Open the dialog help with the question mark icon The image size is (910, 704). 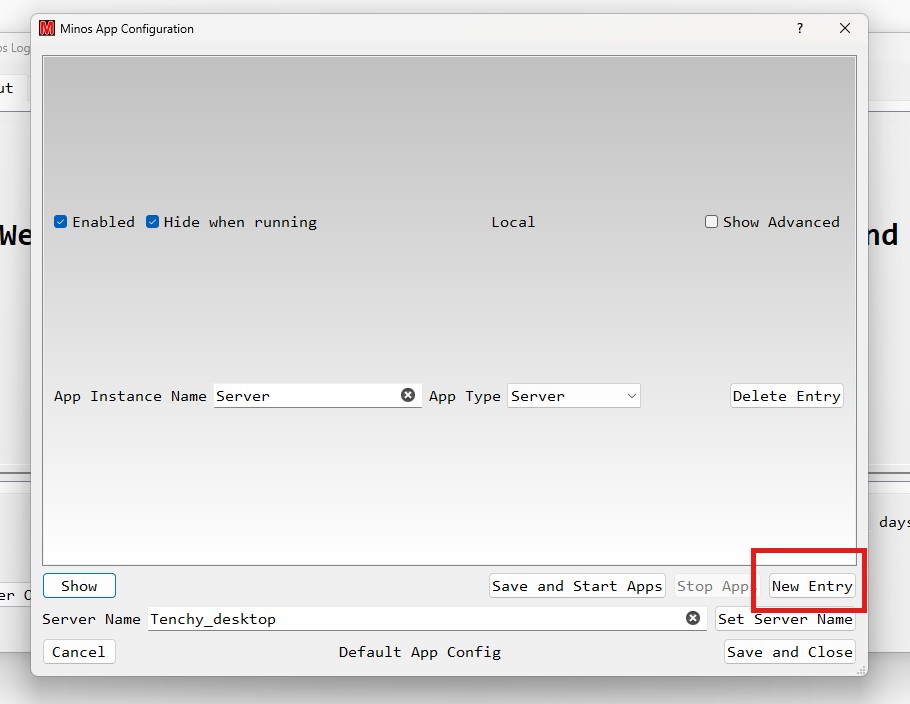799,29
